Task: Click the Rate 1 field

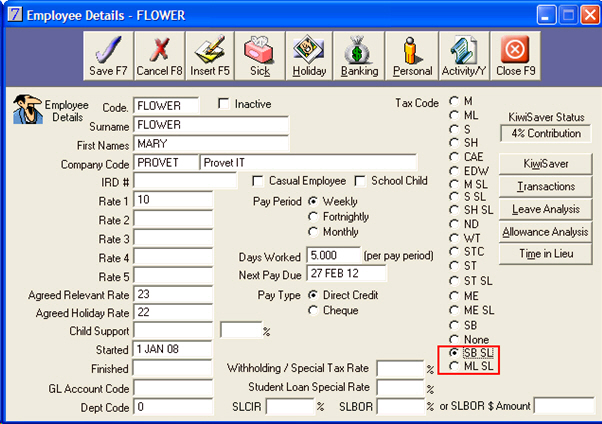Action: click(173, 200)
